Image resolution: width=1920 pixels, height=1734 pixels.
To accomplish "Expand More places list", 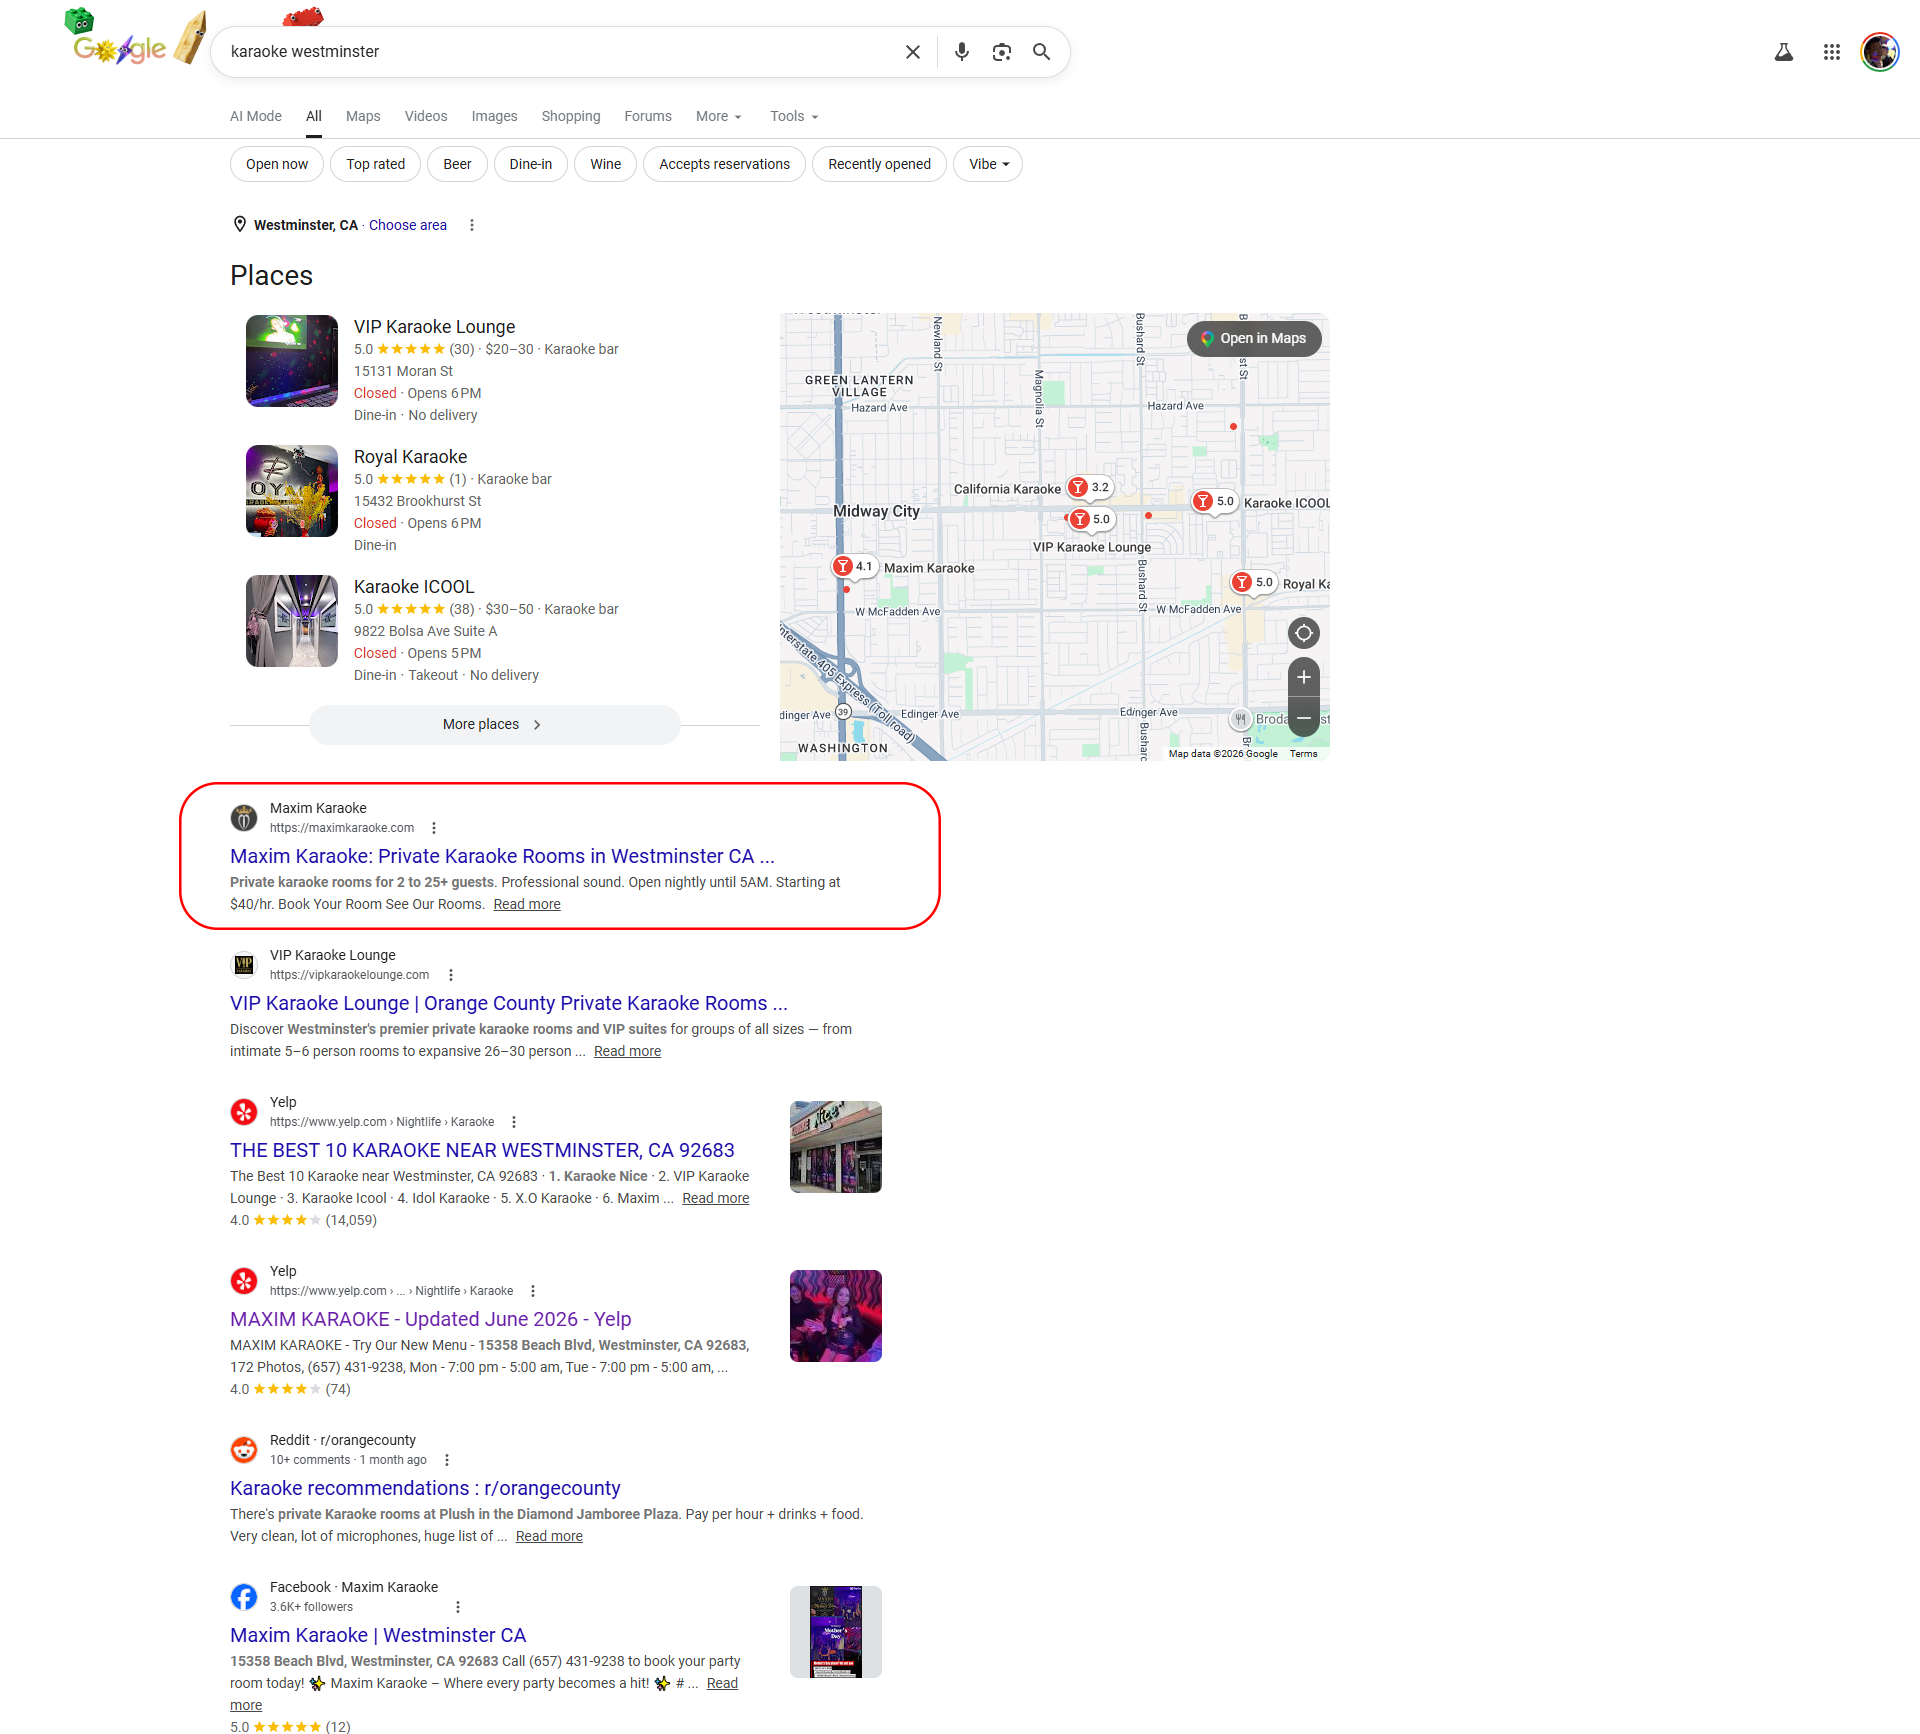I will 494,724.
